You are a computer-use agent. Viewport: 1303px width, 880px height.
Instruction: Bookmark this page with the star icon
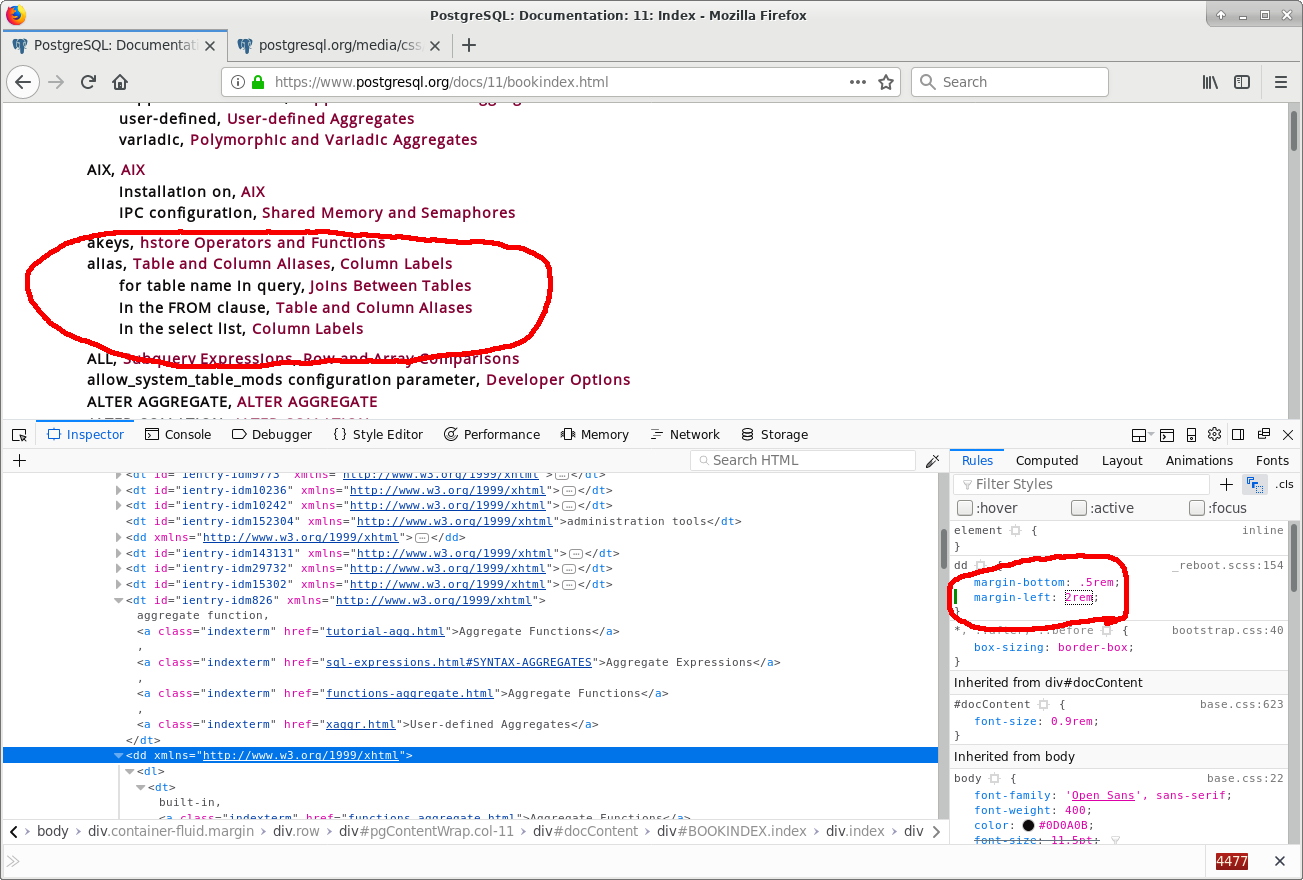(885, 82)
